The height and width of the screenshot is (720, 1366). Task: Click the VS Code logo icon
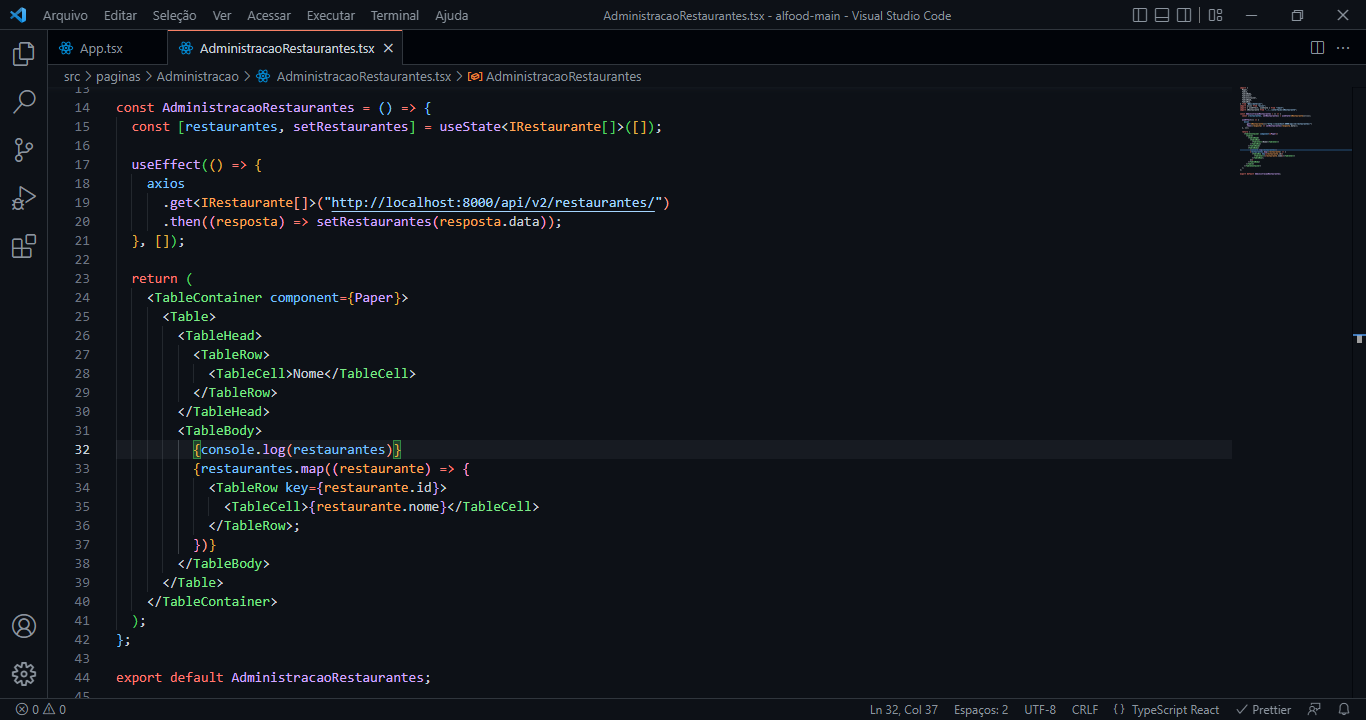pyautogui.click(x=17, y=15)
